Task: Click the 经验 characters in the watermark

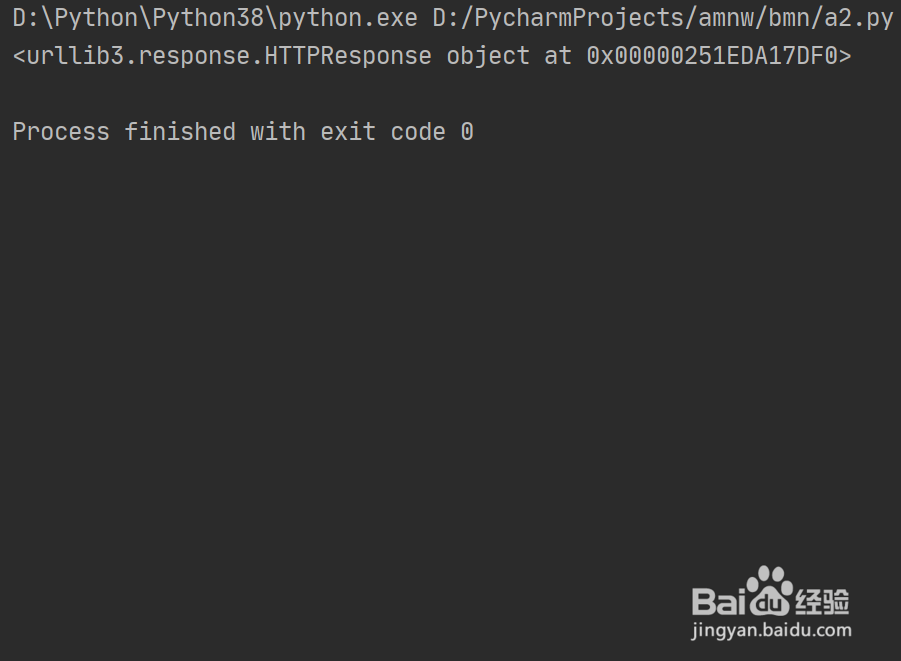Action: click(x=822, y=602)
